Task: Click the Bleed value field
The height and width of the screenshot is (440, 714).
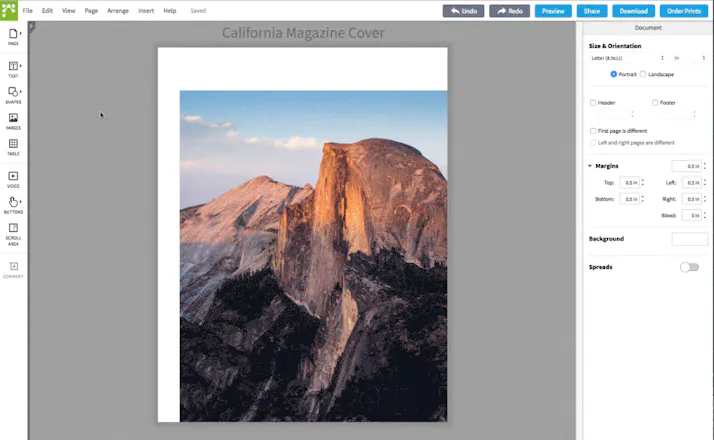Action: pos(692,215)
